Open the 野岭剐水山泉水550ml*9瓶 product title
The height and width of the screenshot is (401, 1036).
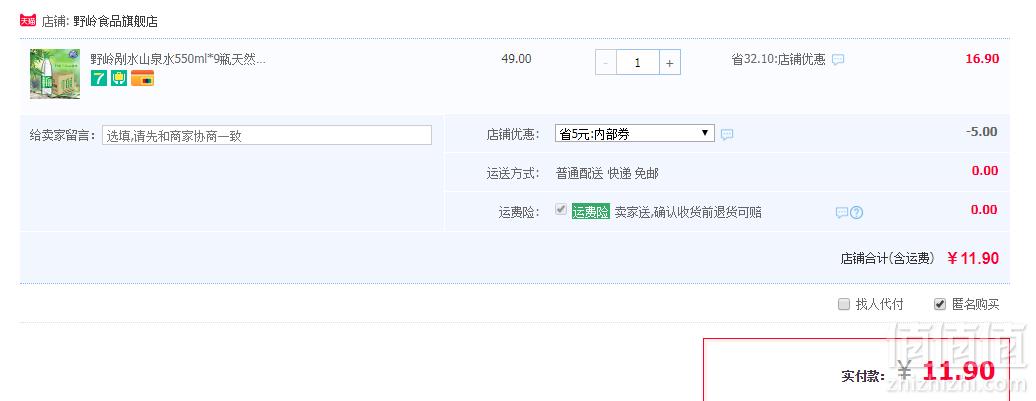tap(178, 59)
